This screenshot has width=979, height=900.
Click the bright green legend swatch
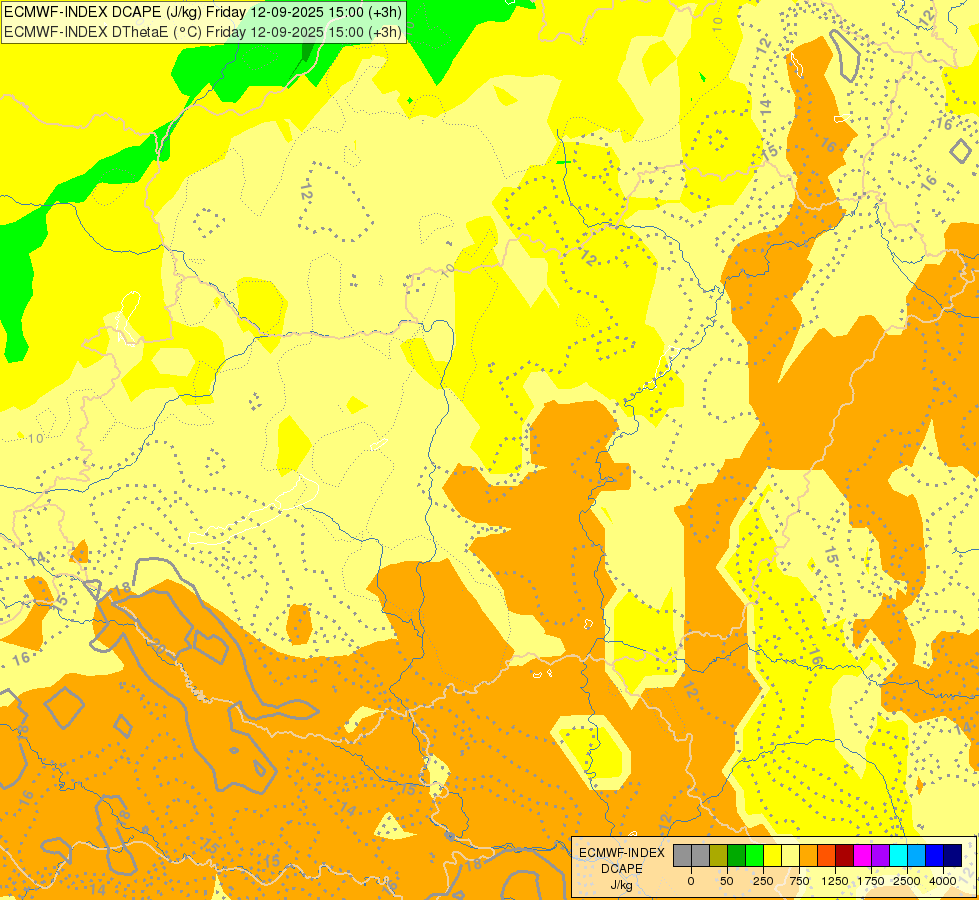tap(754, 855)
